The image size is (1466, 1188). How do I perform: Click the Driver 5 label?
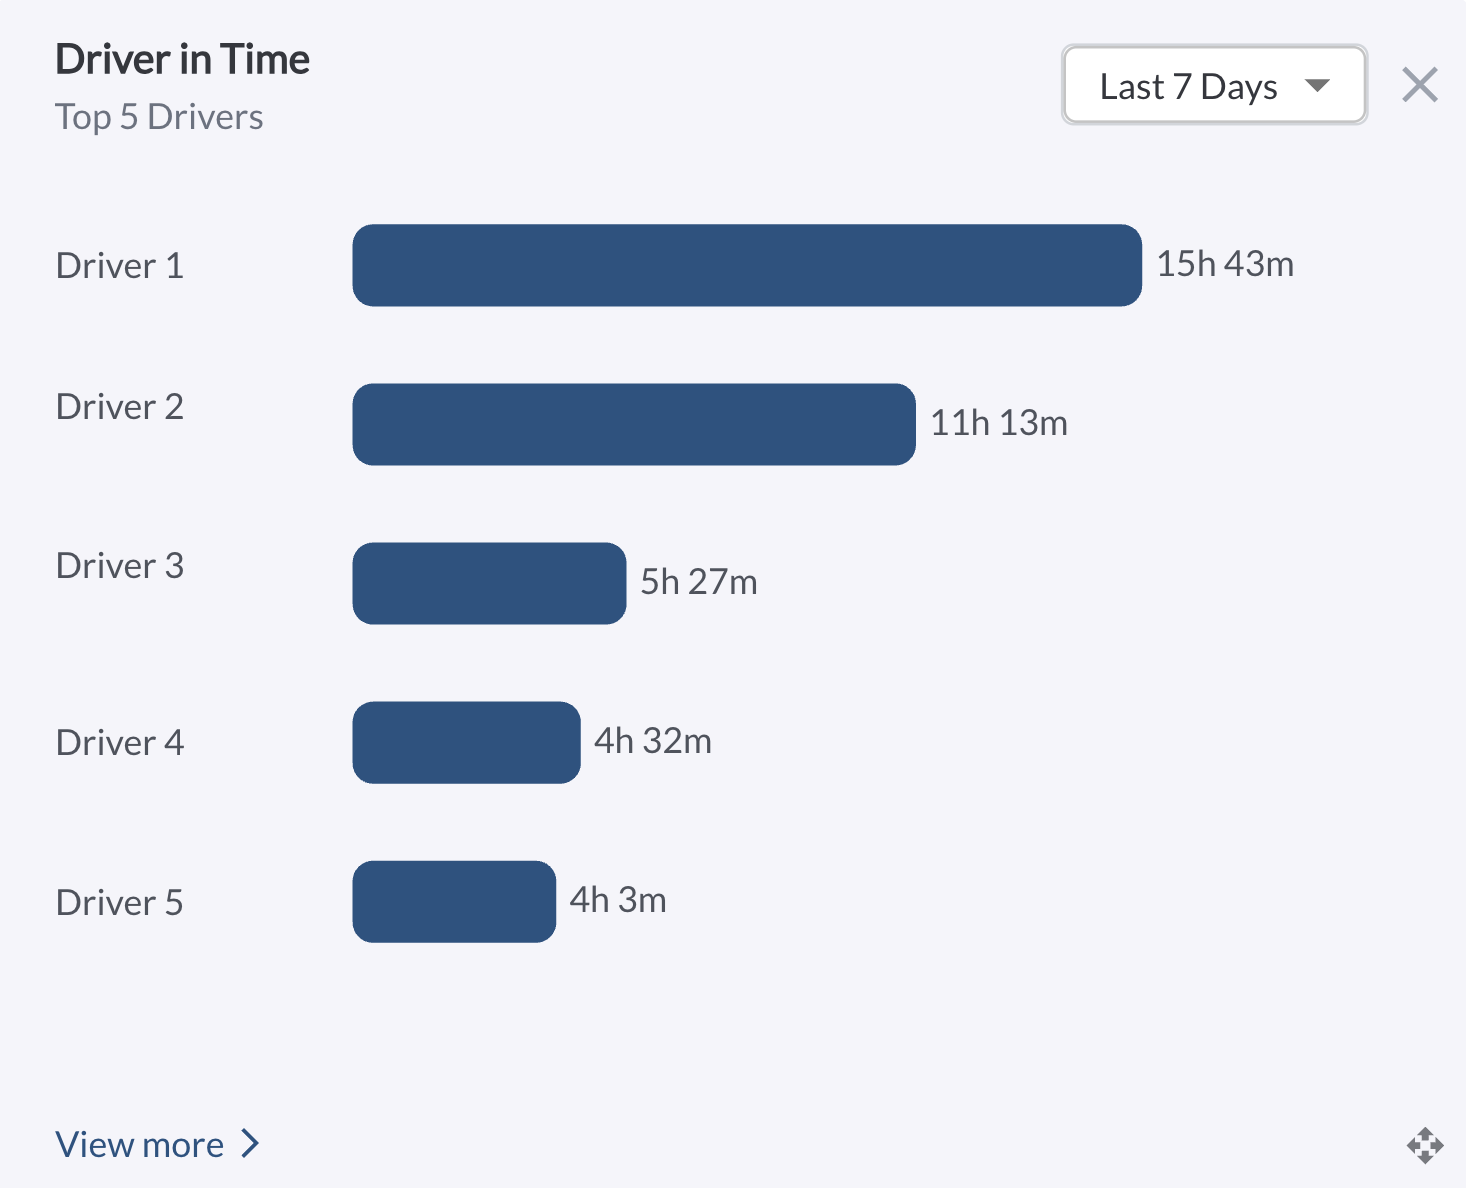coord(120,903)
